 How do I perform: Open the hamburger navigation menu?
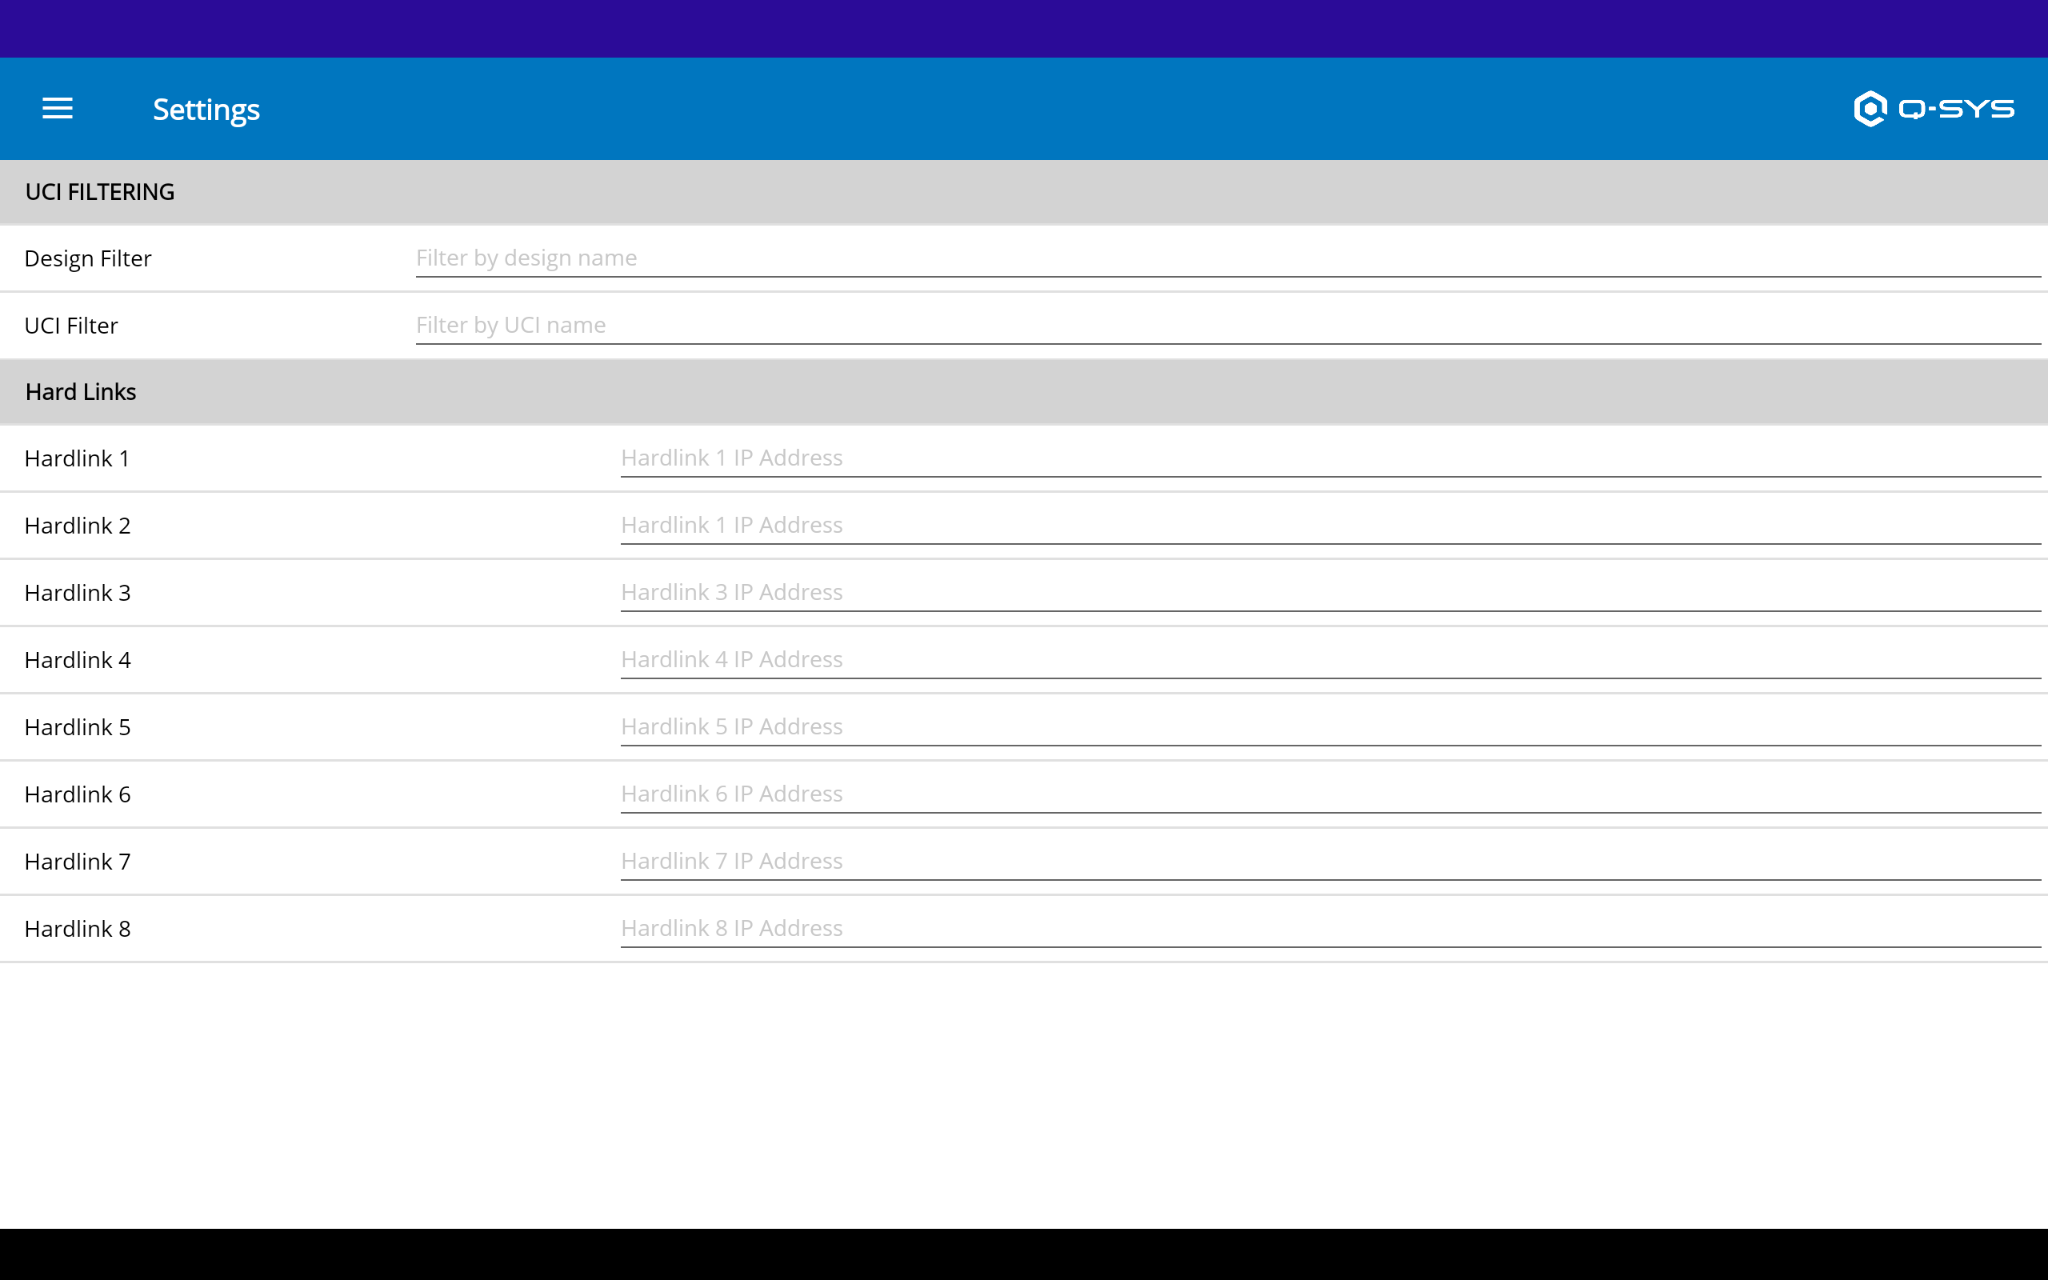[x=58, y=109]
